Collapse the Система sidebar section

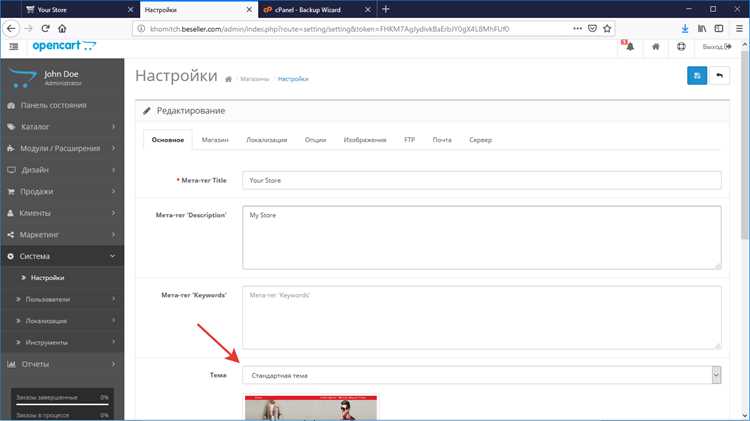pos(62,256)
